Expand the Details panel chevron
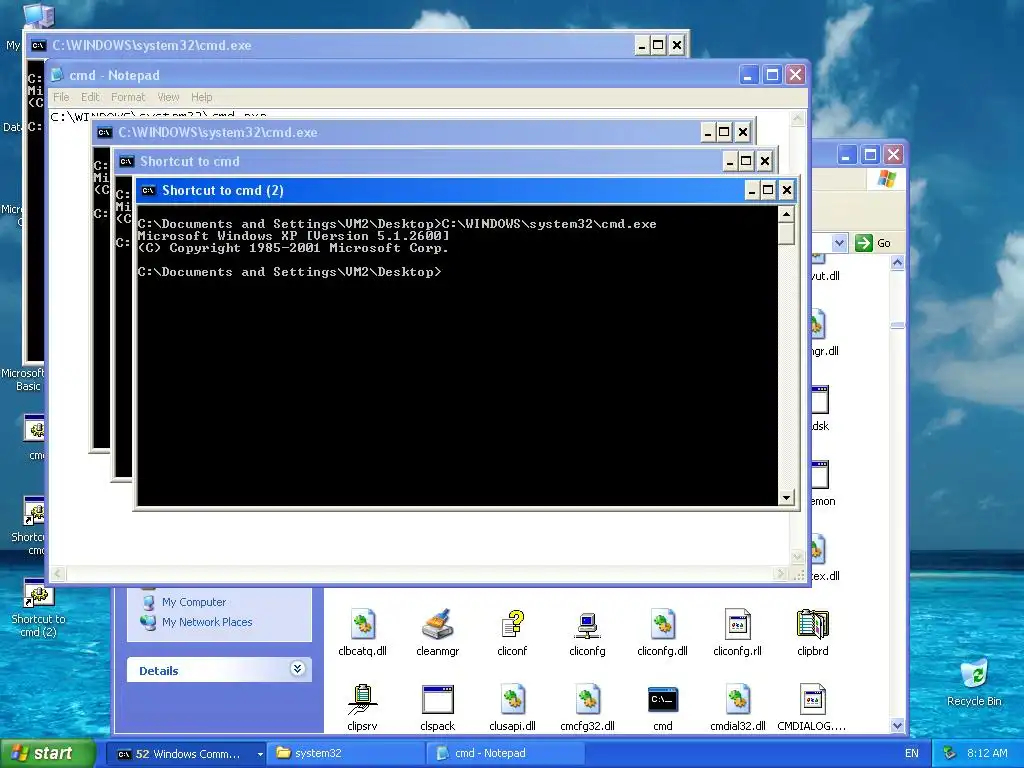 pos(297,669)
